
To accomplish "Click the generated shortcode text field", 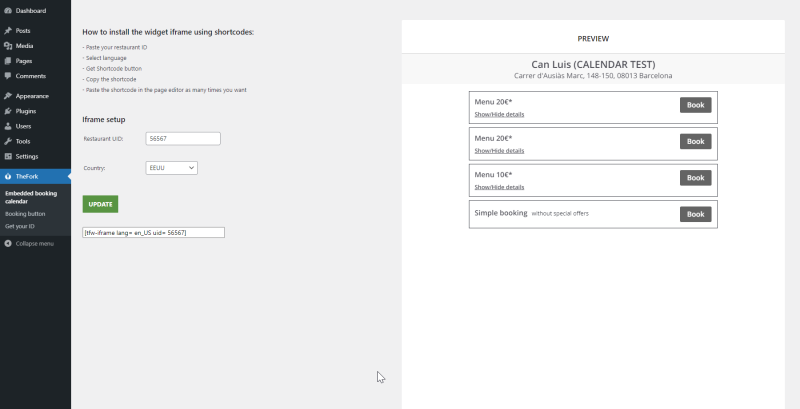I will click(154, 233).
